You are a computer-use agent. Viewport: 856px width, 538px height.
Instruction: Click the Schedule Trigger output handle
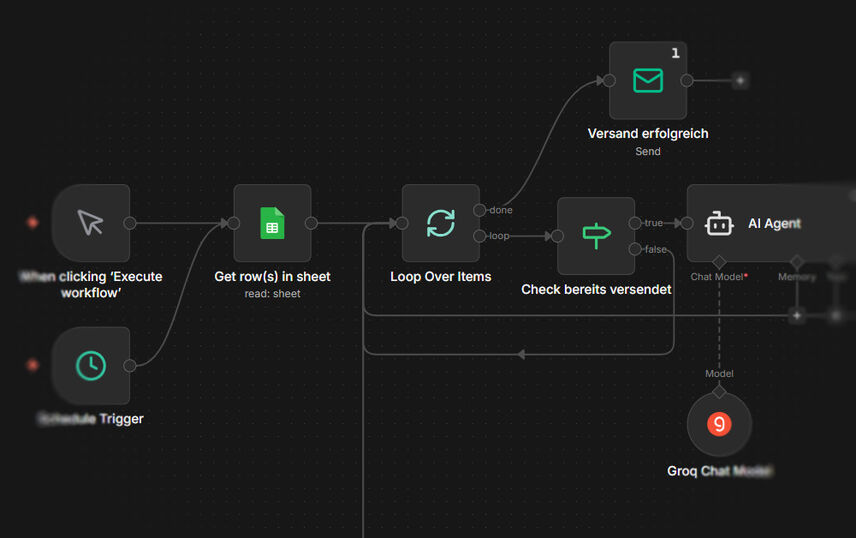[130, 365]
